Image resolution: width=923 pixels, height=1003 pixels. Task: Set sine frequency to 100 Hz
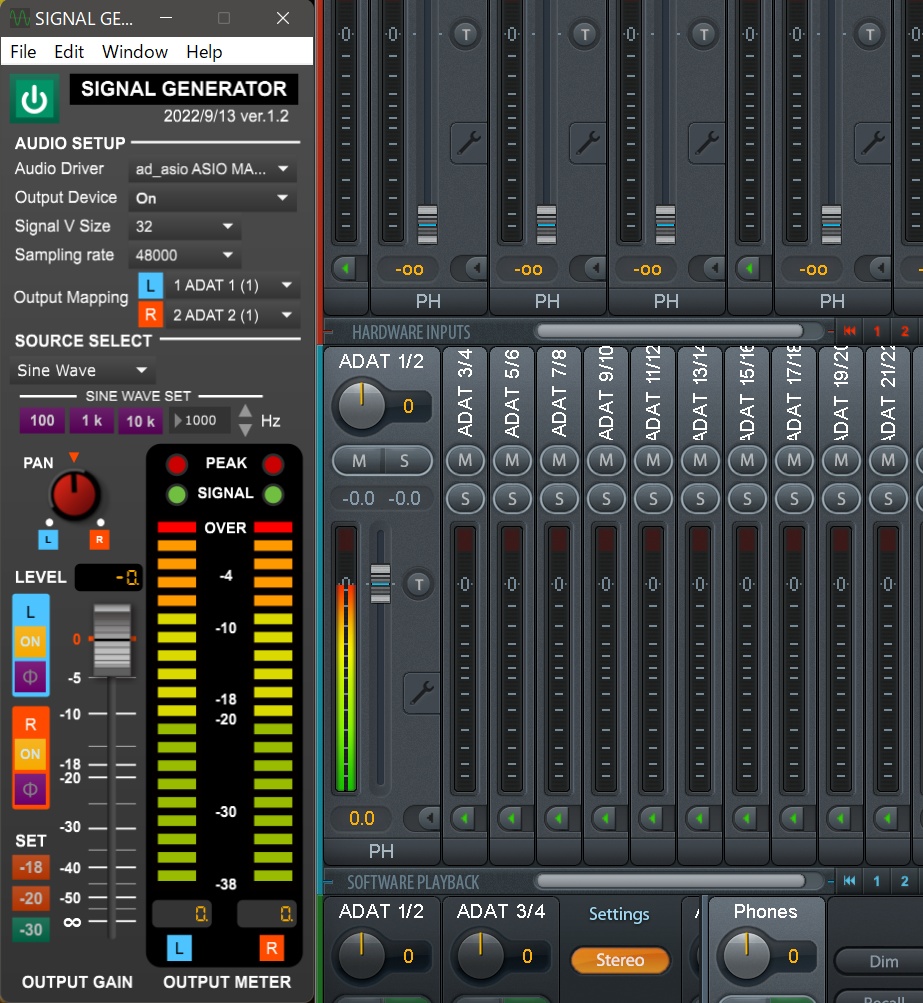coord(42,421)
